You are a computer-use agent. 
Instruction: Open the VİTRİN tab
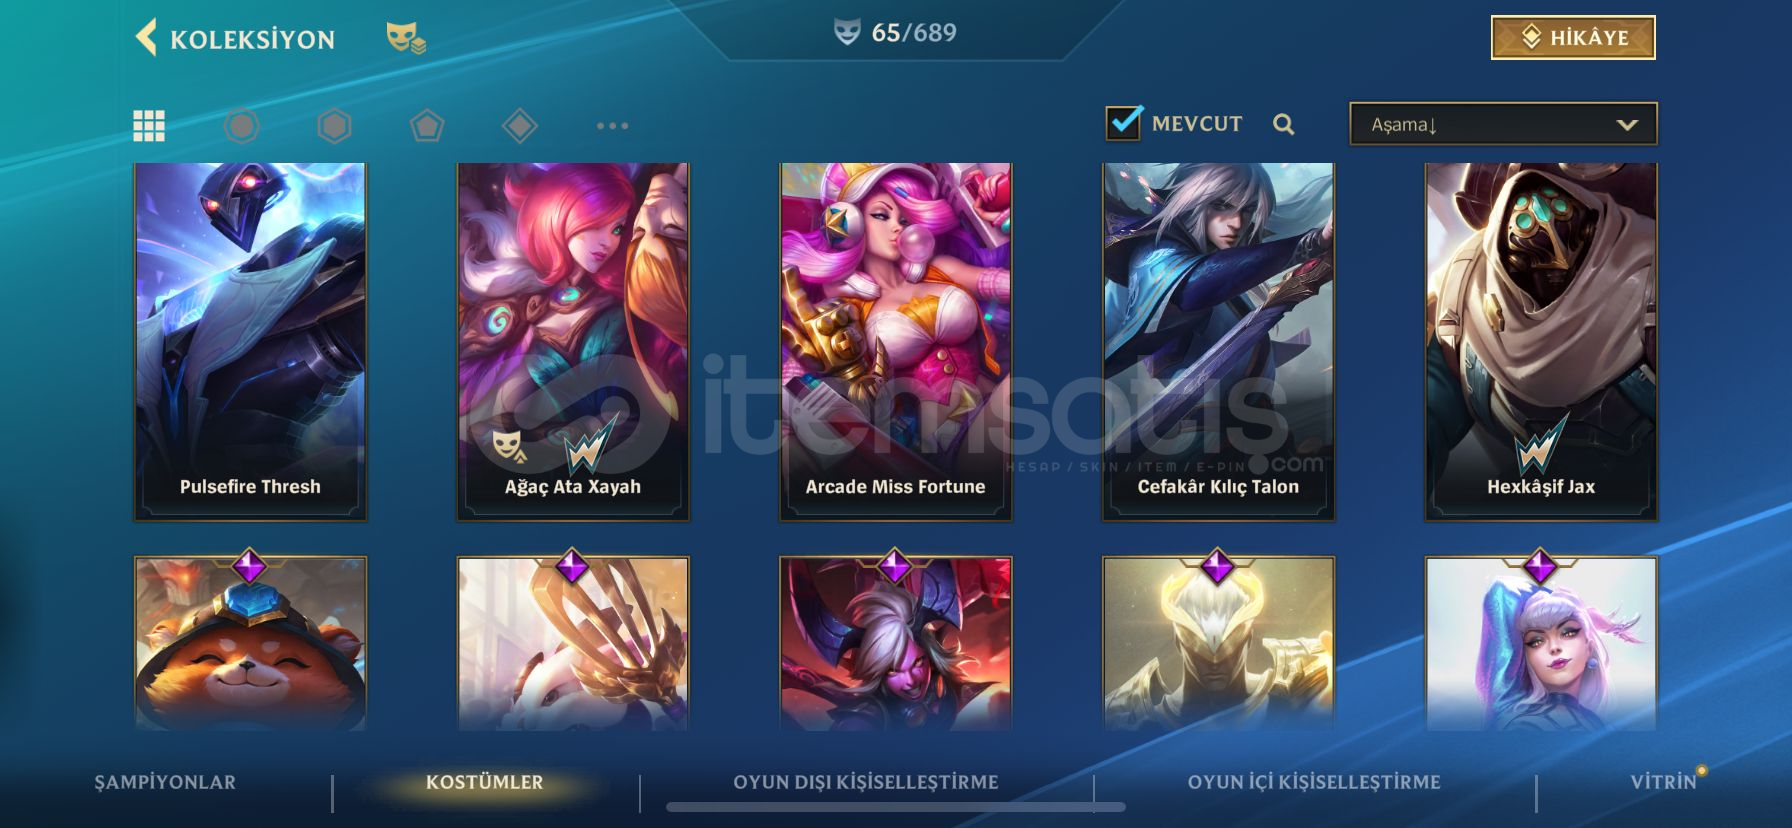(1664, 782)
